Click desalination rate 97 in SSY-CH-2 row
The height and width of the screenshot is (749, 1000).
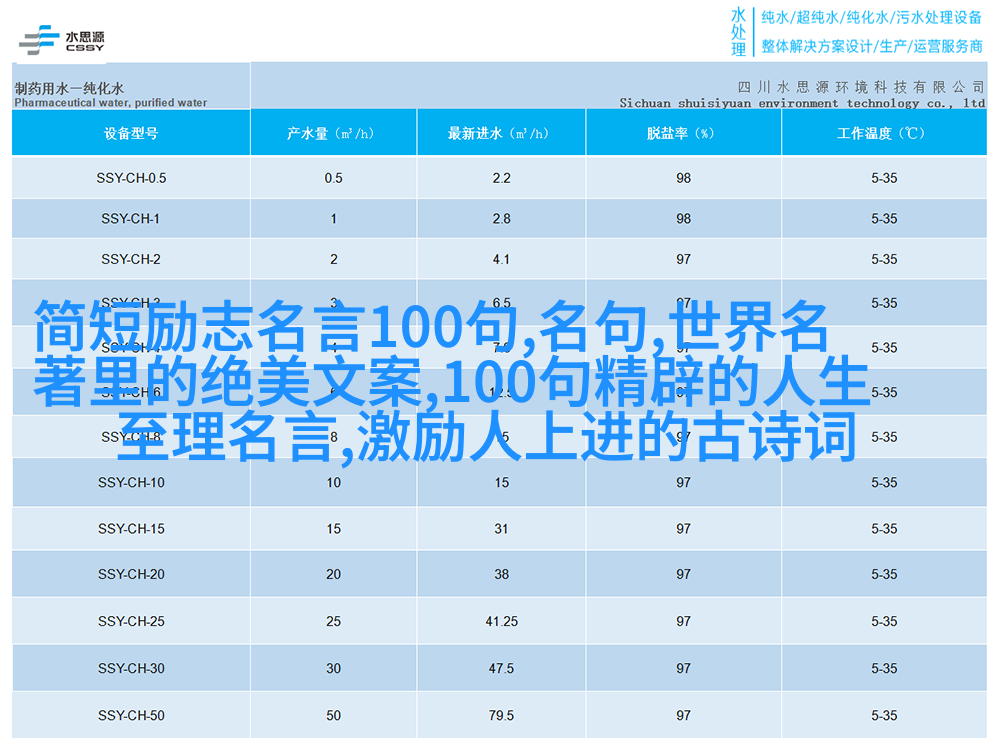(x=684, y=260)
